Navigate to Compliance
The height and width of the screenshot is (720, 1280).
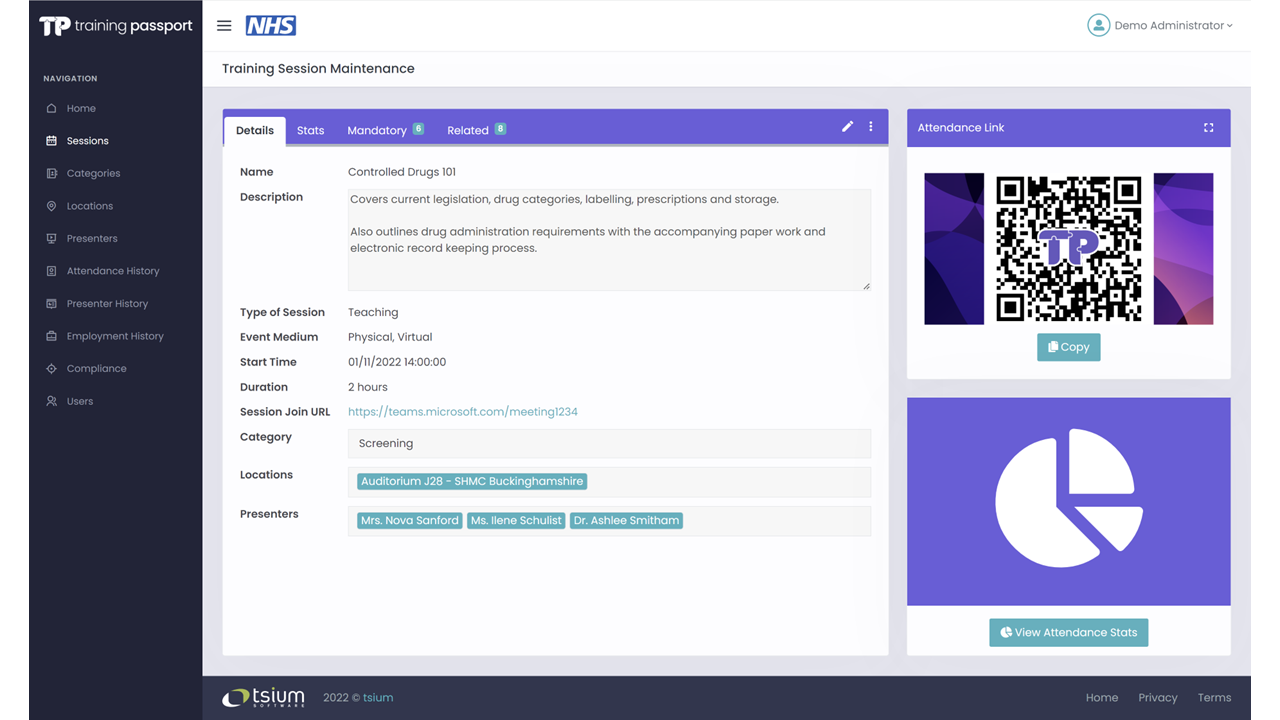(97, 368)
